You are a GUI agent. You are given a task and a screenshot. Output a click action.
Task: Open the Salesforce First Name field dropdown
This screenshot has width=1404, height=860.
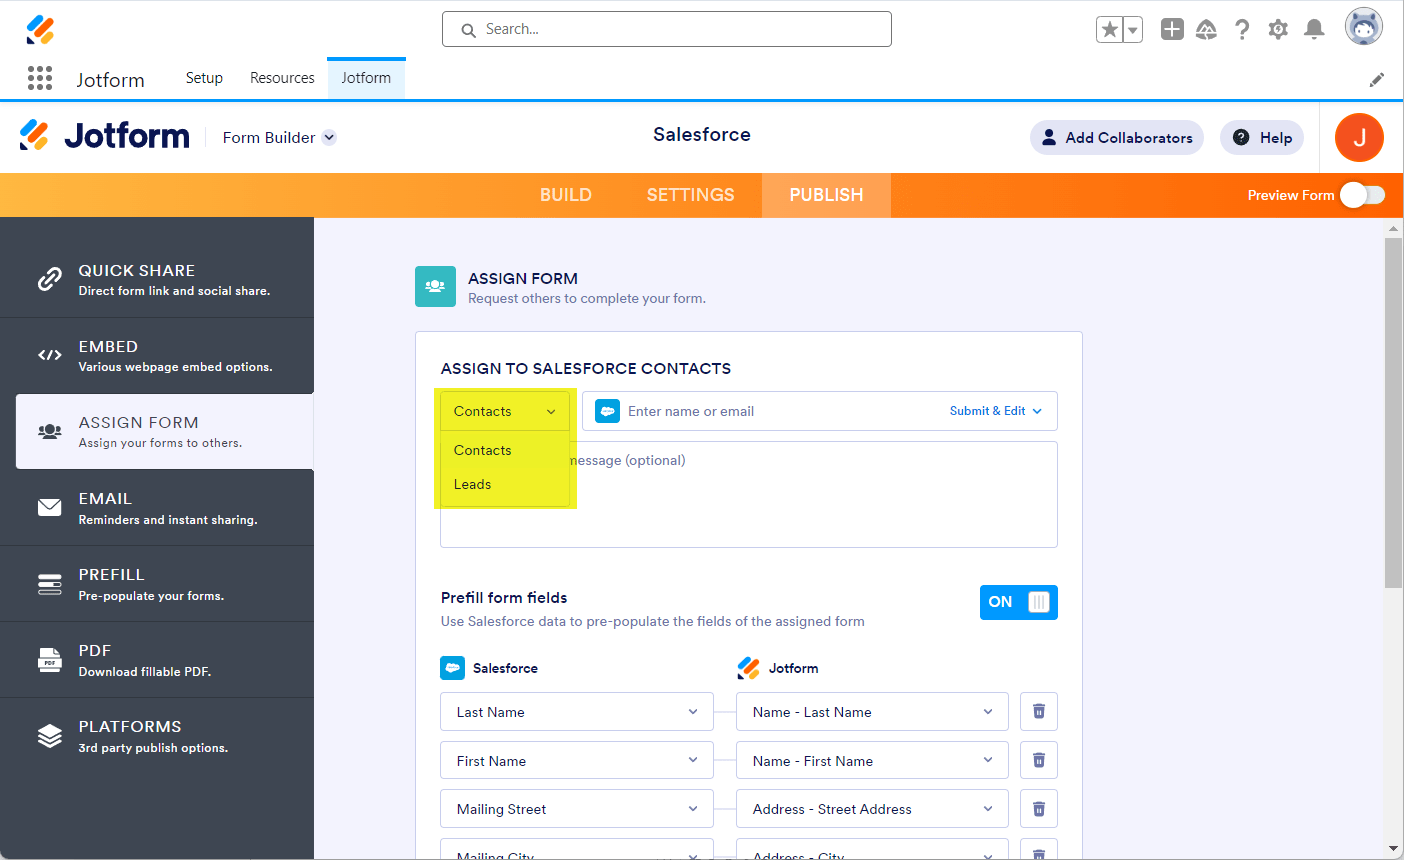(577, 760)
